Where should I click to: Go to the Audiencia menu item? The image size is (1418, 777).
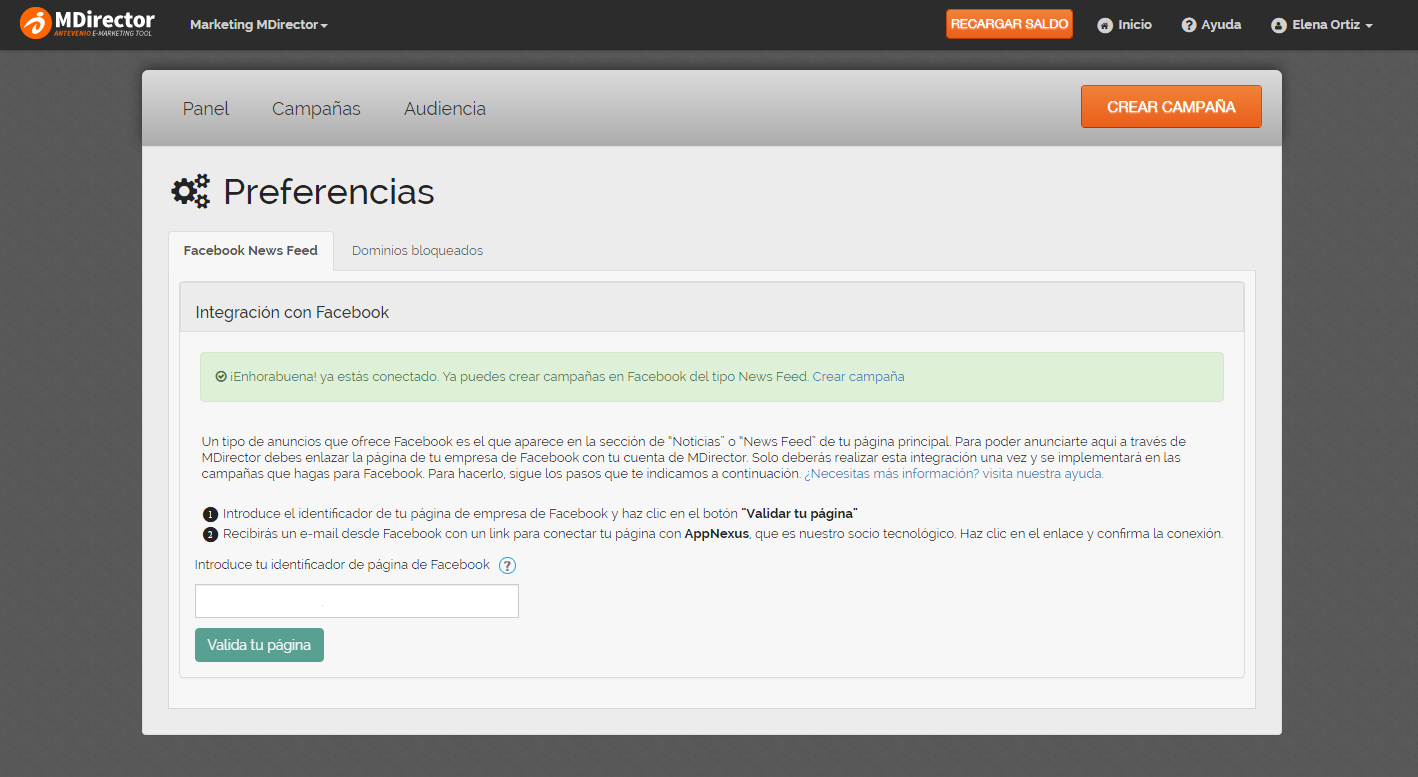pyautogui.click(x=445, y=109)
